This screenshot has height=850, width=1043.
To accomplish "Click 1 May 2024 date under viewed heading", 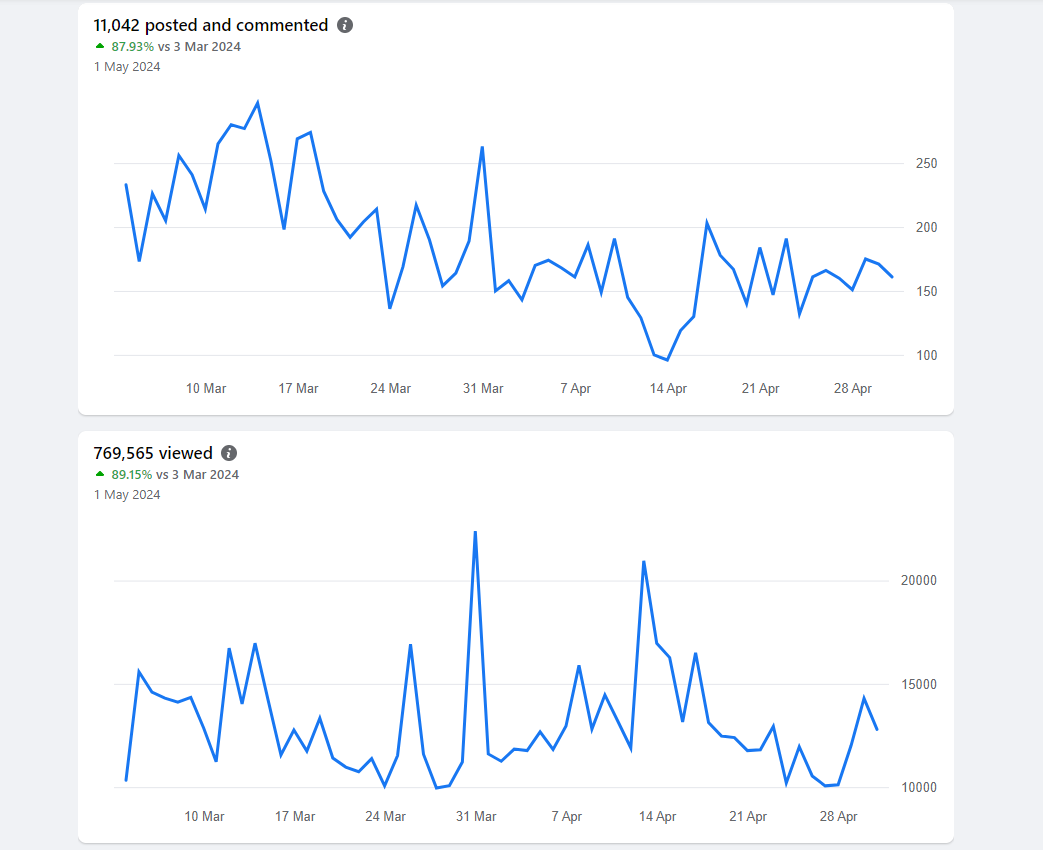I will (127, 495).
